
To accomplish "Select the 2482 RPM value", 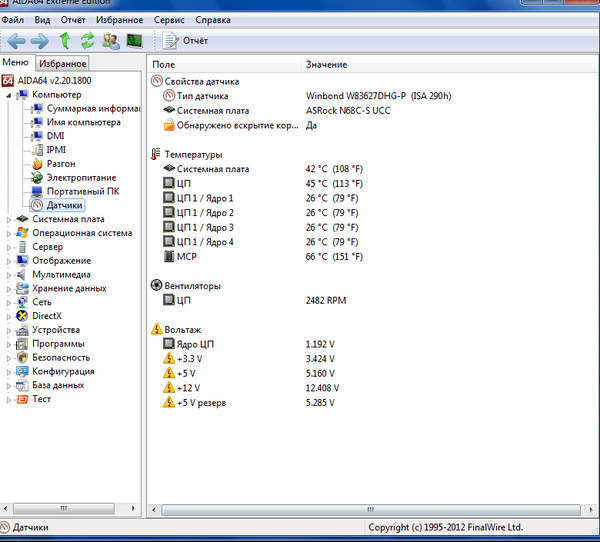I will [x=326, y=300].
